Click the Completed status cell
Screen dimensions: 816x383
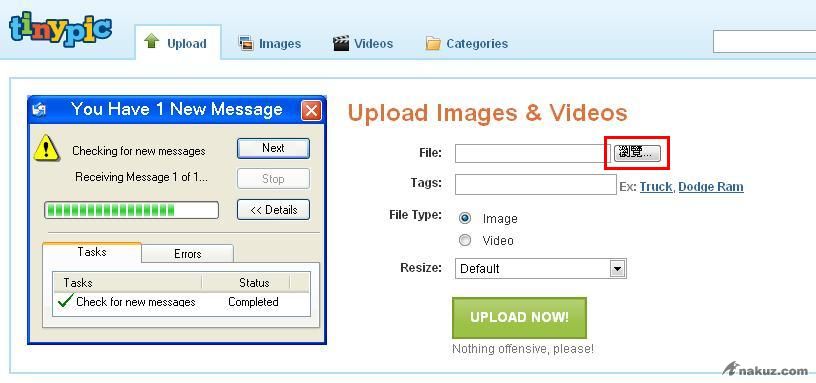(253, 302)
